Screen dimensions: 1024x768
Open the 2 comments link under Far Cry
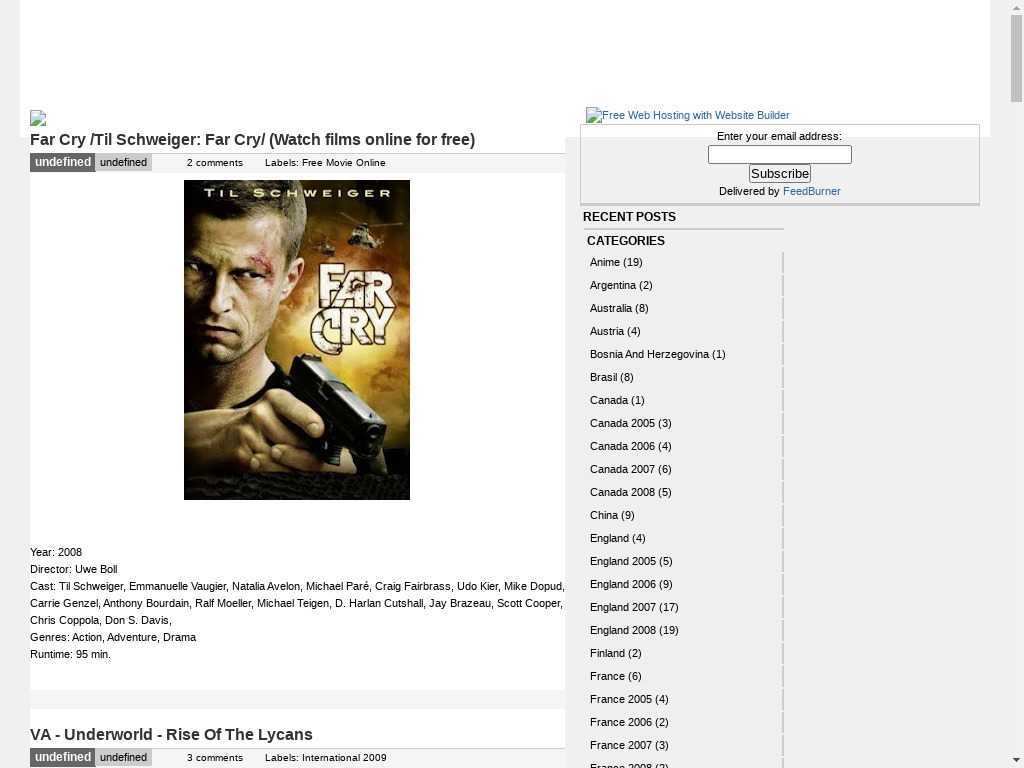[x=215, y=163]
